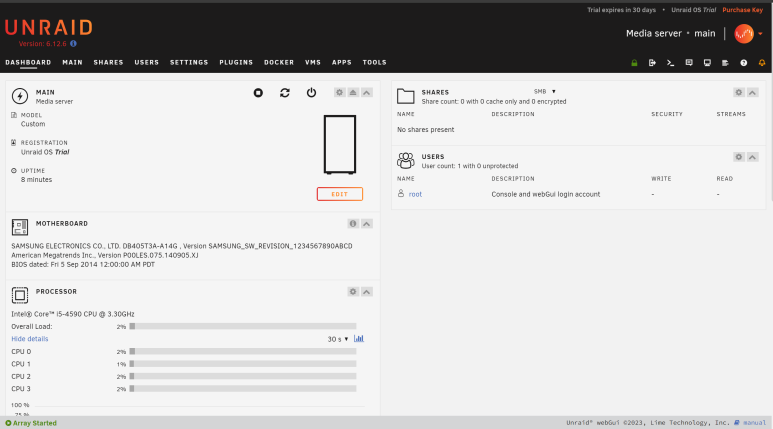Open the Settings menu tab

pyautogui.click(x=189, y=62)
